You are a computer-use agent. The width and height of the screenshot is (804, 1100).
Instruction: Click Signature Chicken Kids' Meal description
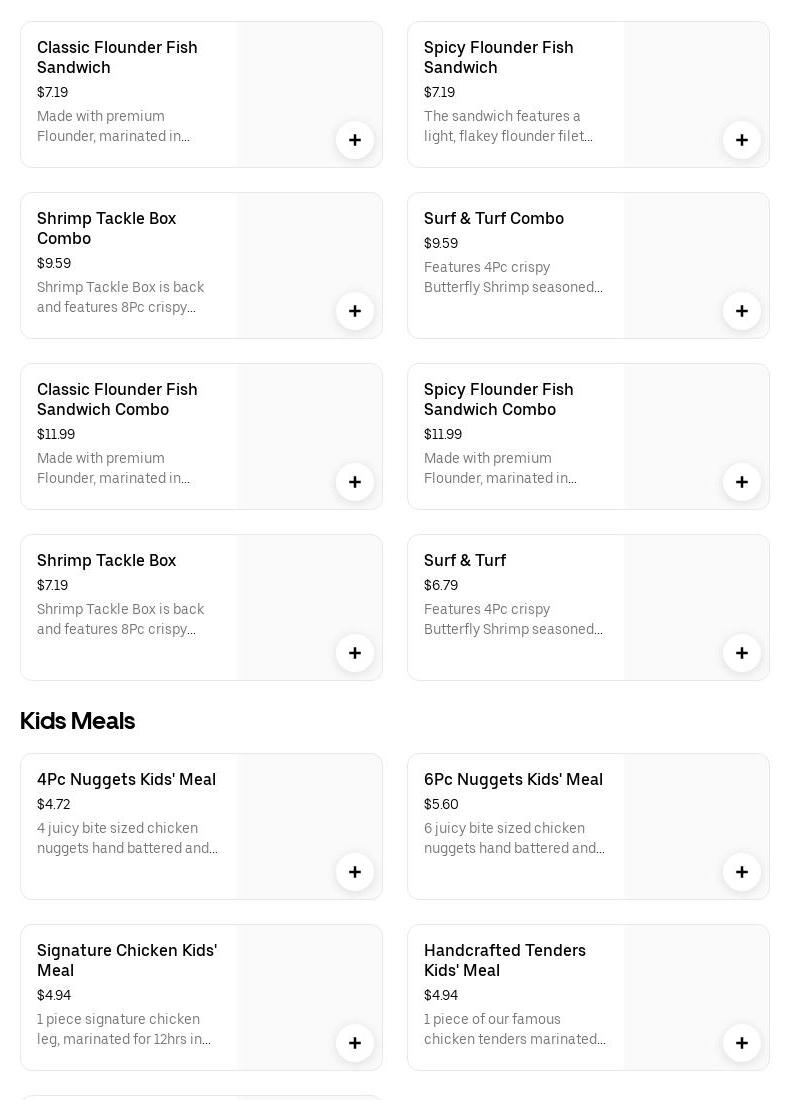(x=124, y=1029)
